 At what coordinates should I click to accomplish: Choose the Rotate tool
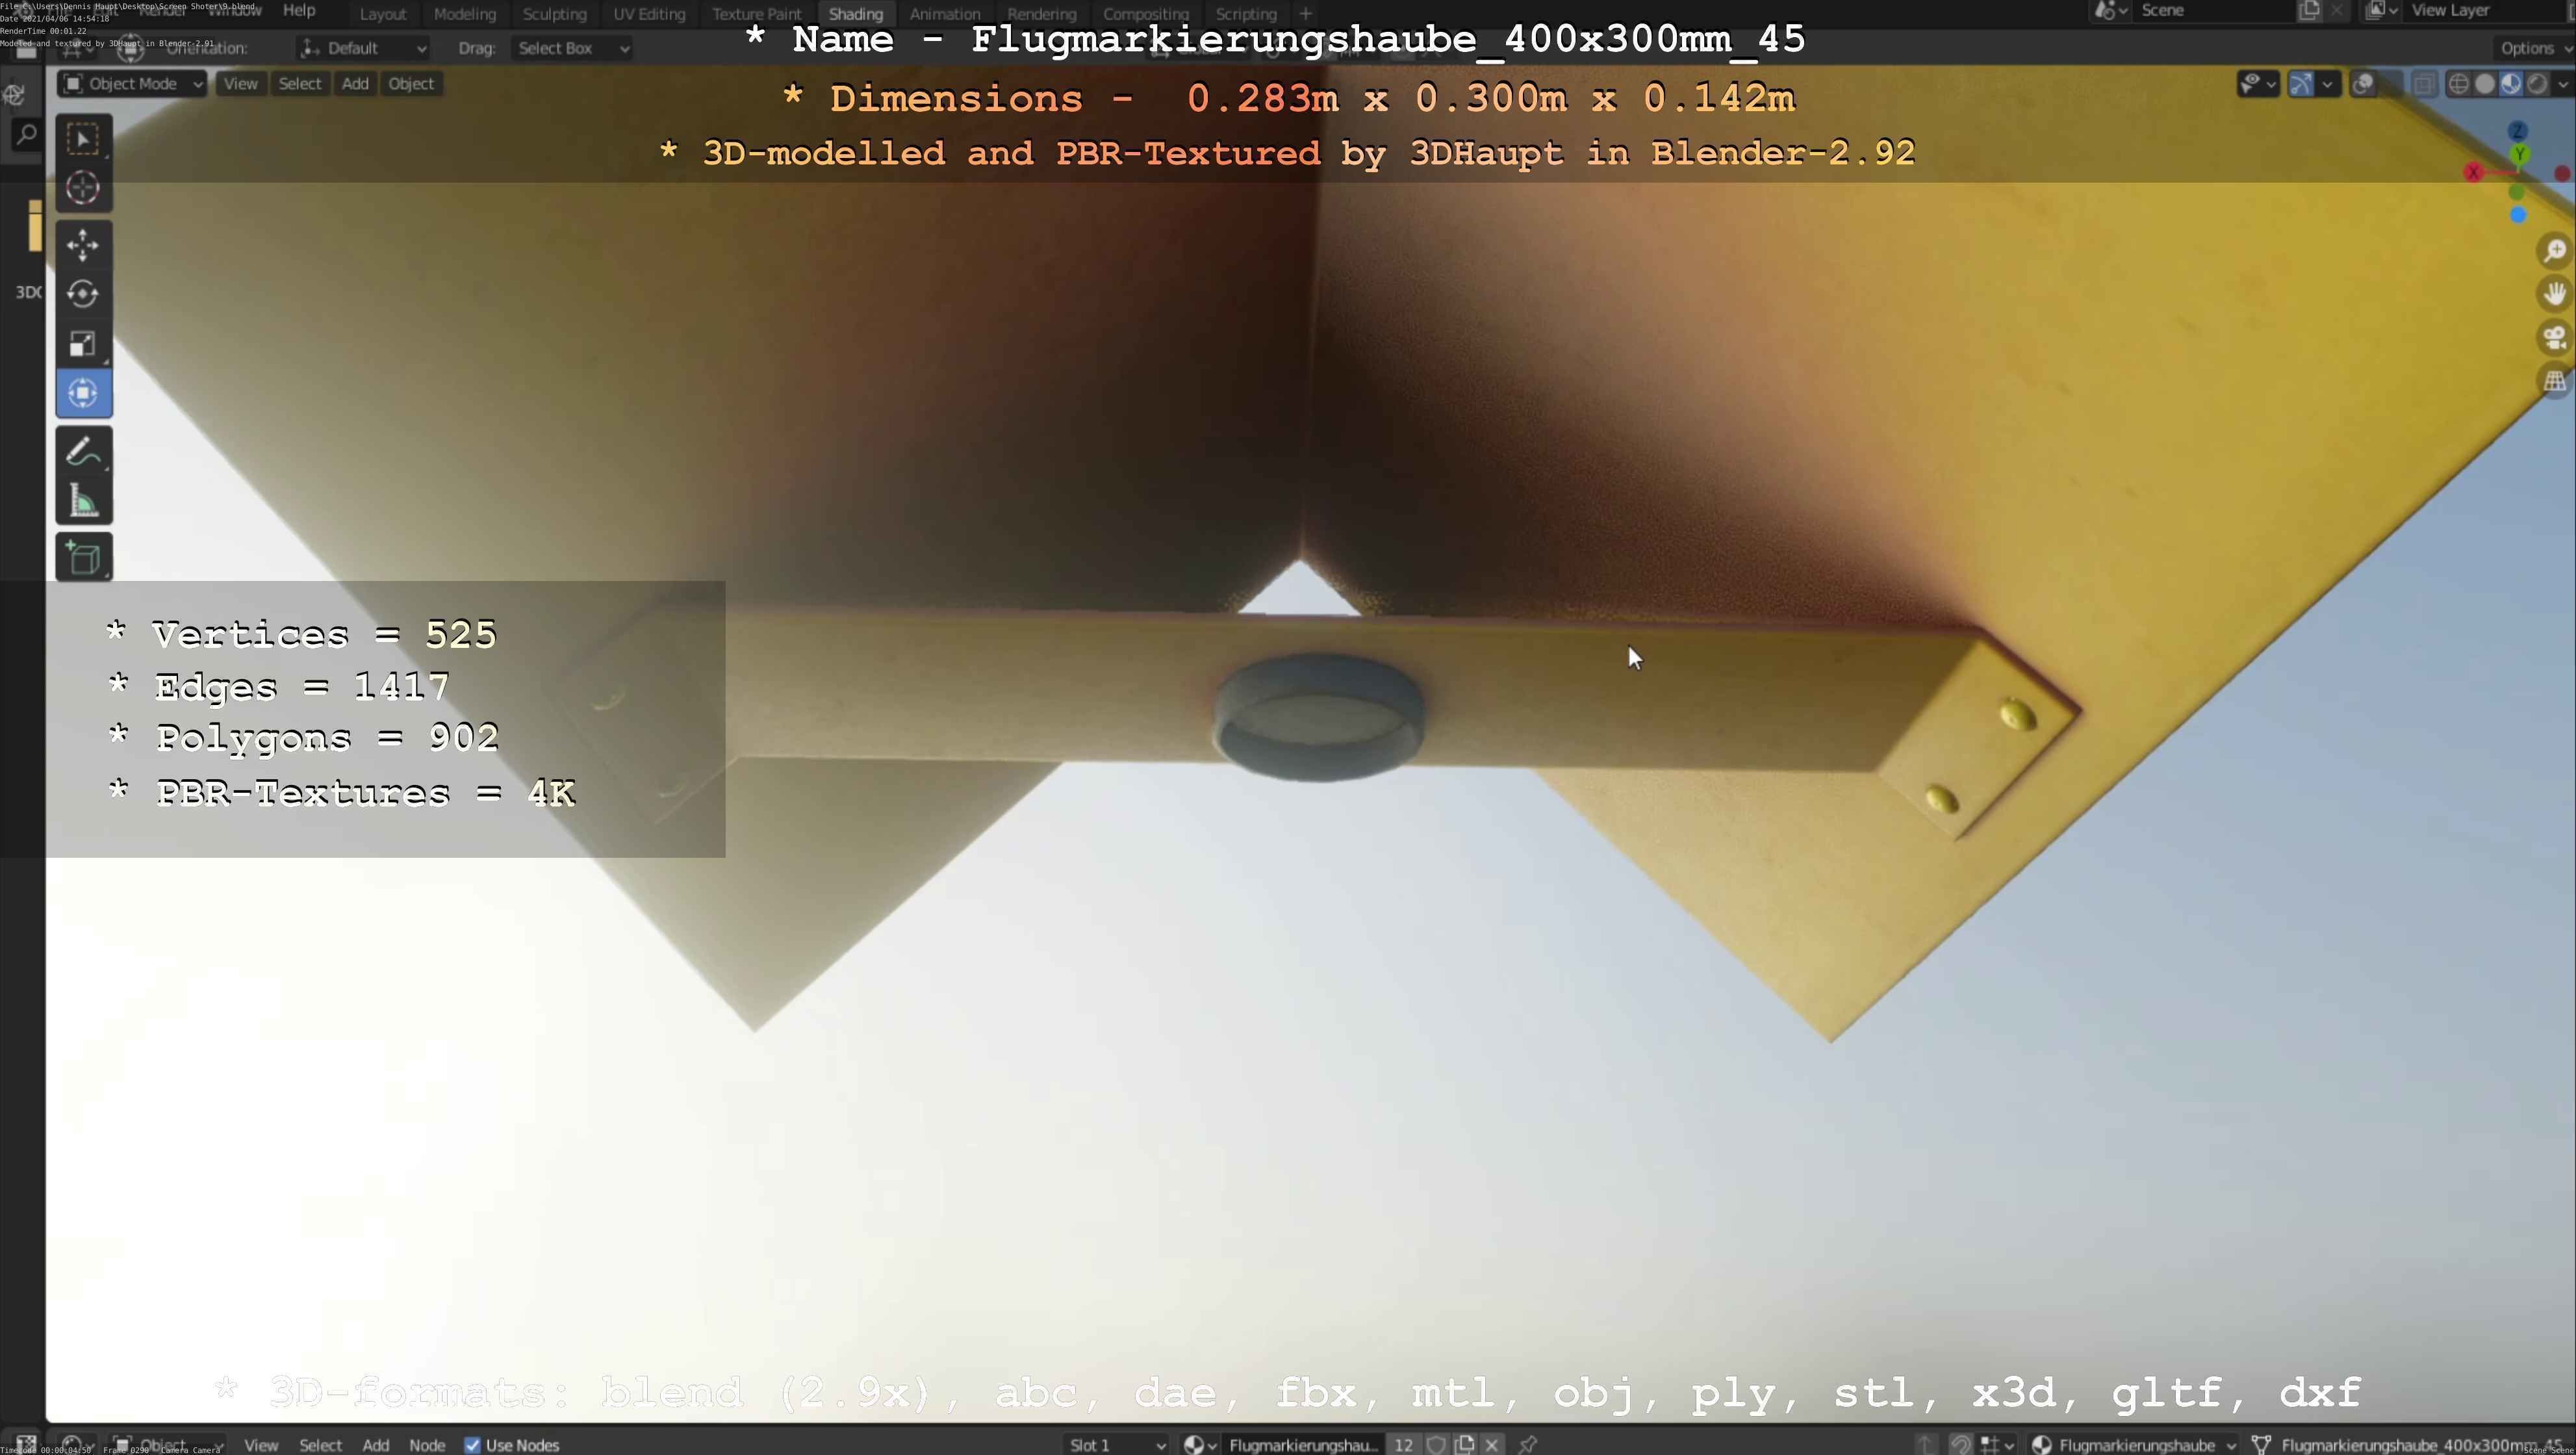[x=83, y=294]
